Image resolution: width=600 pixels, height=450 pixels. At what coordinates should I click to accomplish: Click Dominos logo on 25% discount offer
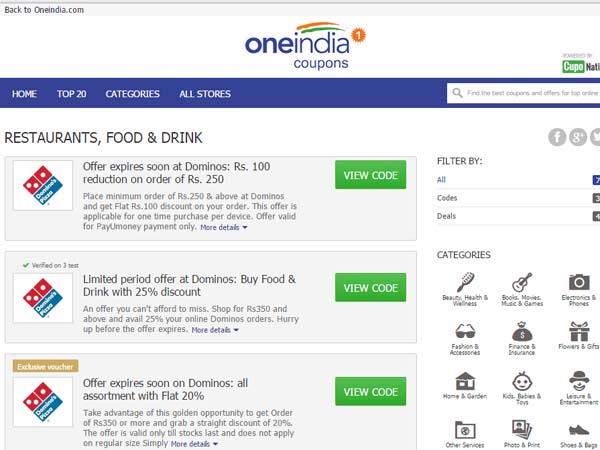tap(43, 296)
